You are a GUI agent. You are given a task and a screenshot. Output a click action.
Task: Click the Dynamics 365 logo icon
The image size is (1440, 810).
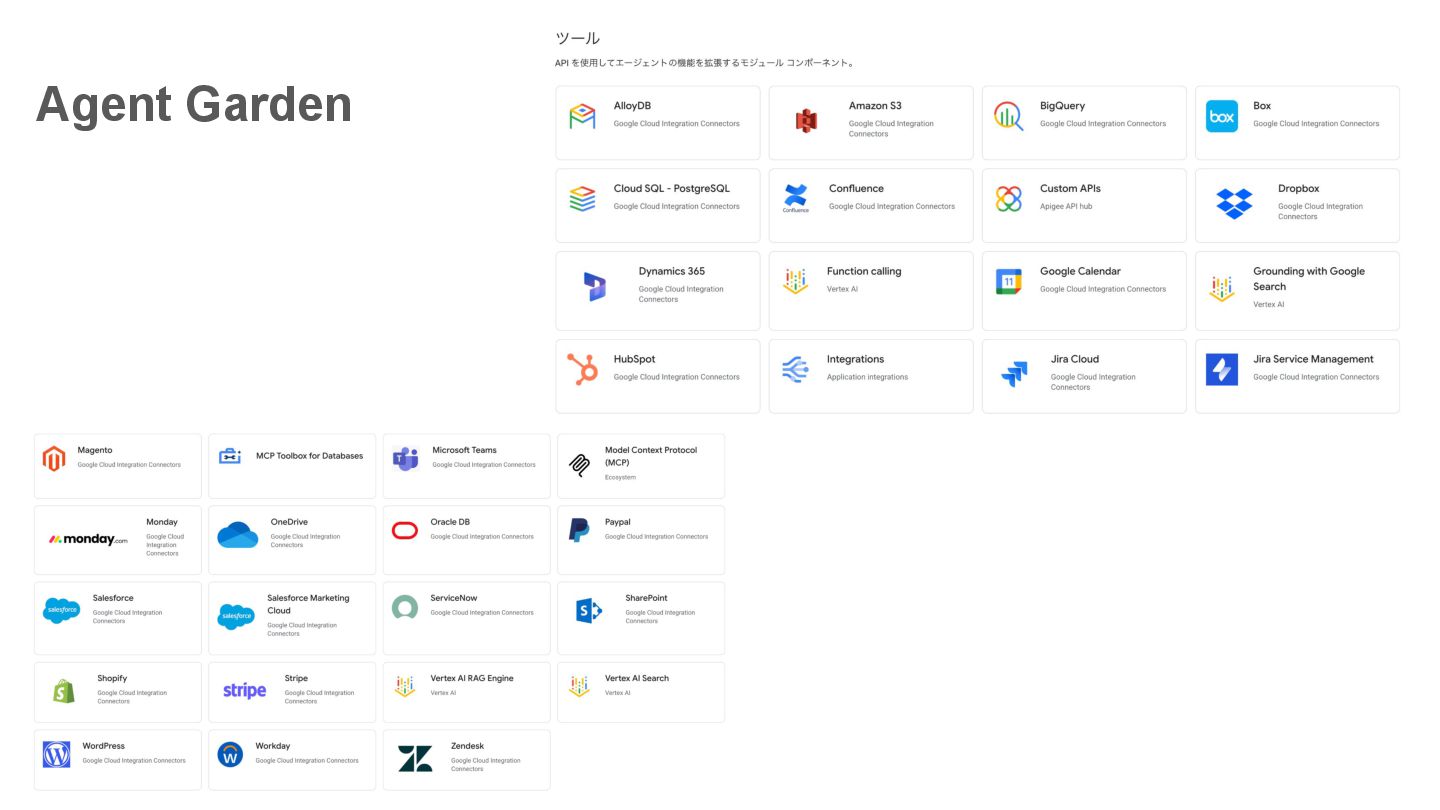click(595, 287)
